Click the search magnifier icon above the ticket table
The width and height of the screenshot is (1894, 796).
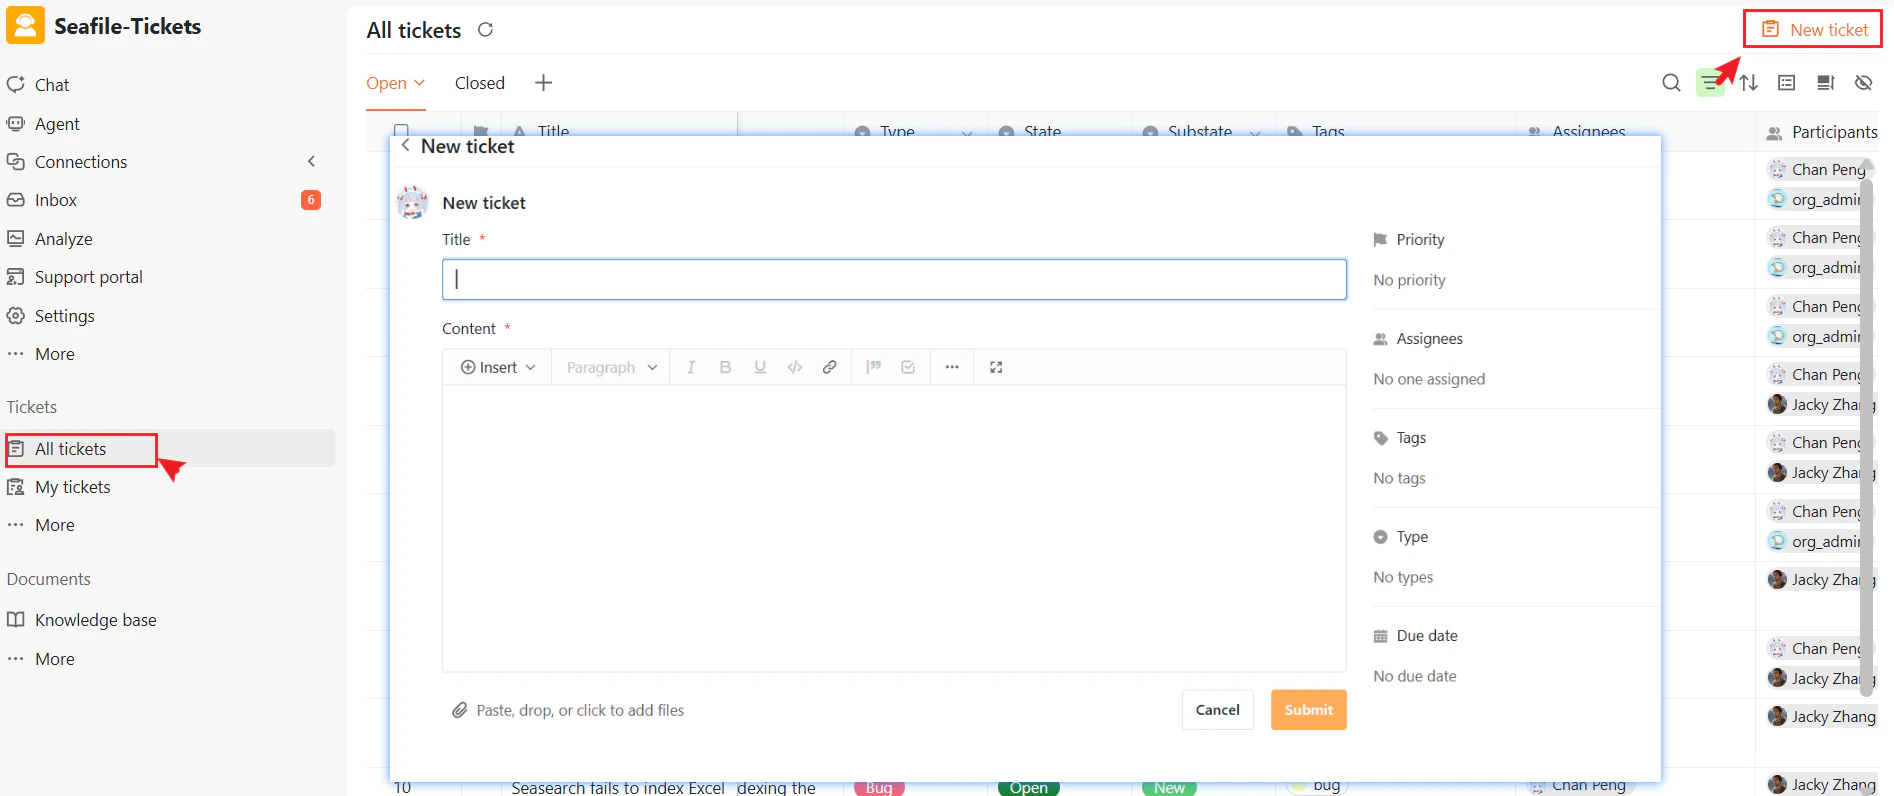tap(1671, 83)
